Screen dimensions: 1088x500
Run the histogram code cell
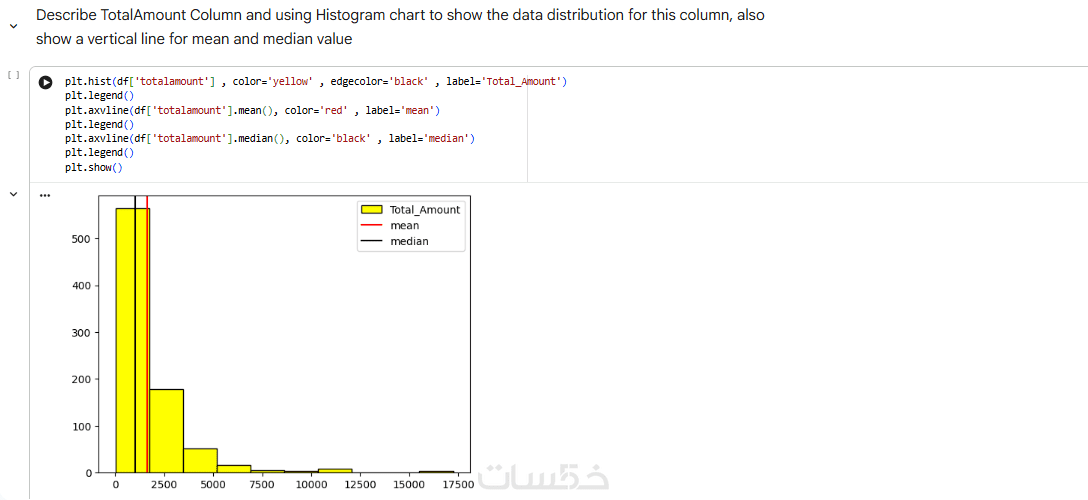45,82
